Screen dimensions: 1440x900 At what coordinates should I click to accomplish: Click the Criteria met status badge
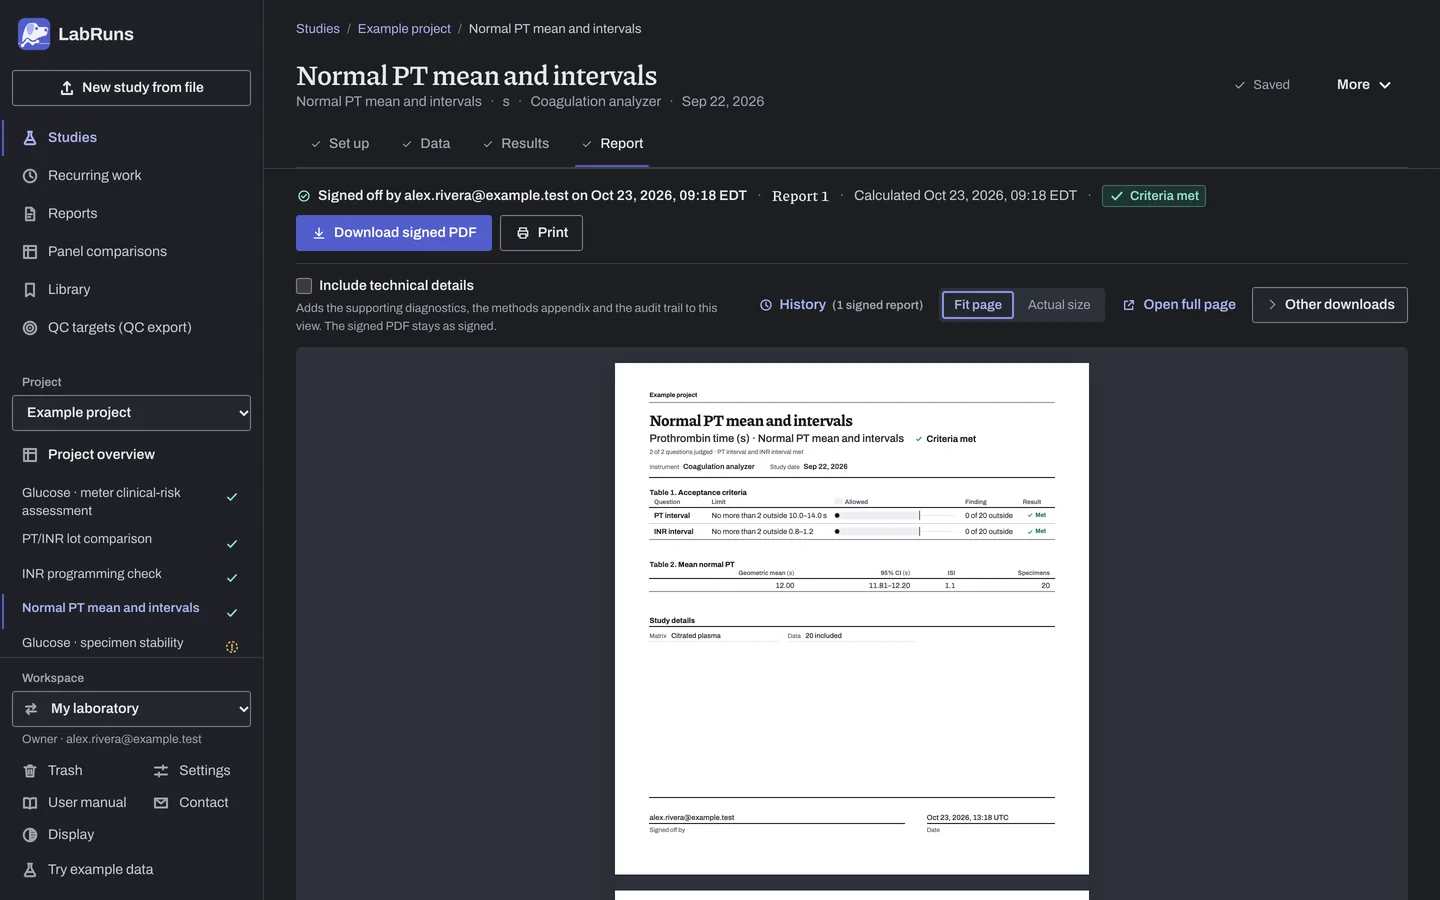click(x=1154, y=196)
